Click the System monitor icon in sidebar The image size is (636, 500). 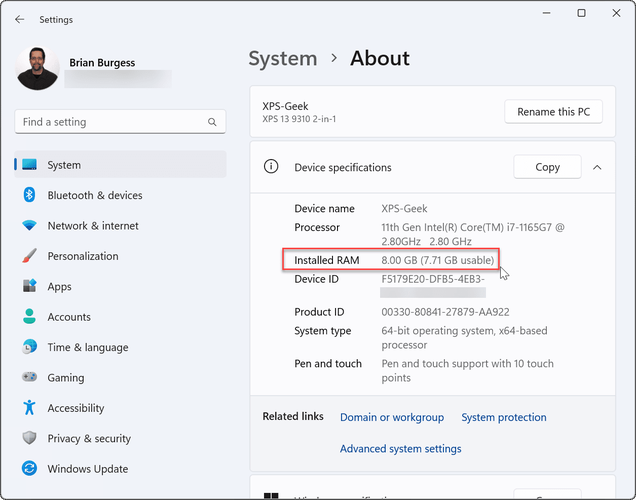click(30, 165)
